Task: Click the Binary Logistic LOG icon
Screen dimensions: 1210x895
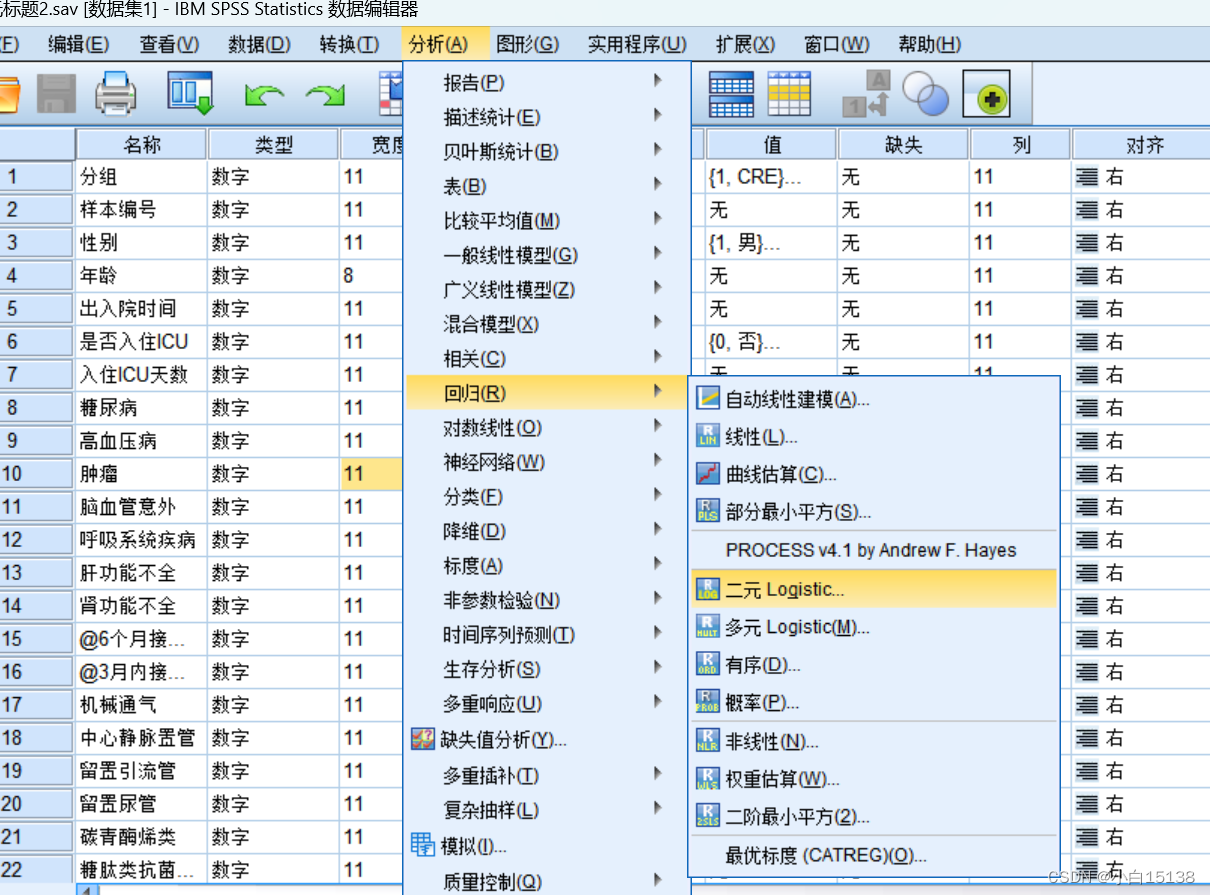Action: click(708, 589)
